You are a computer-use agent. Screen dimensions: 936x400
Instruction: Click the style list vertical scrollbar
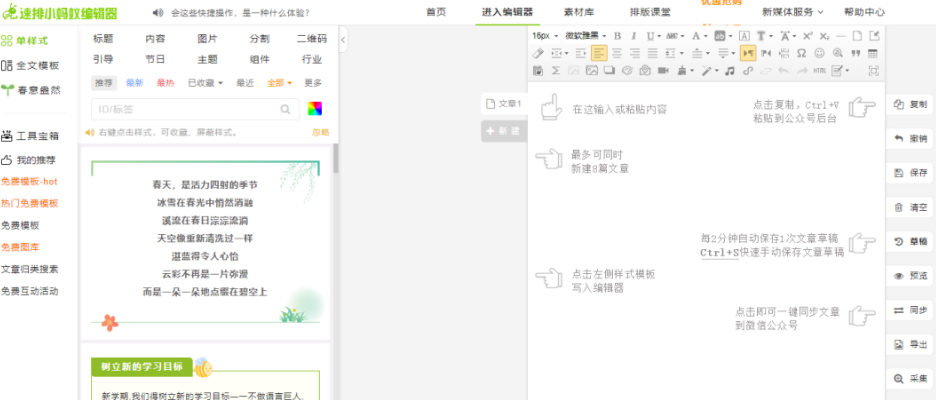tap(335, 158)
